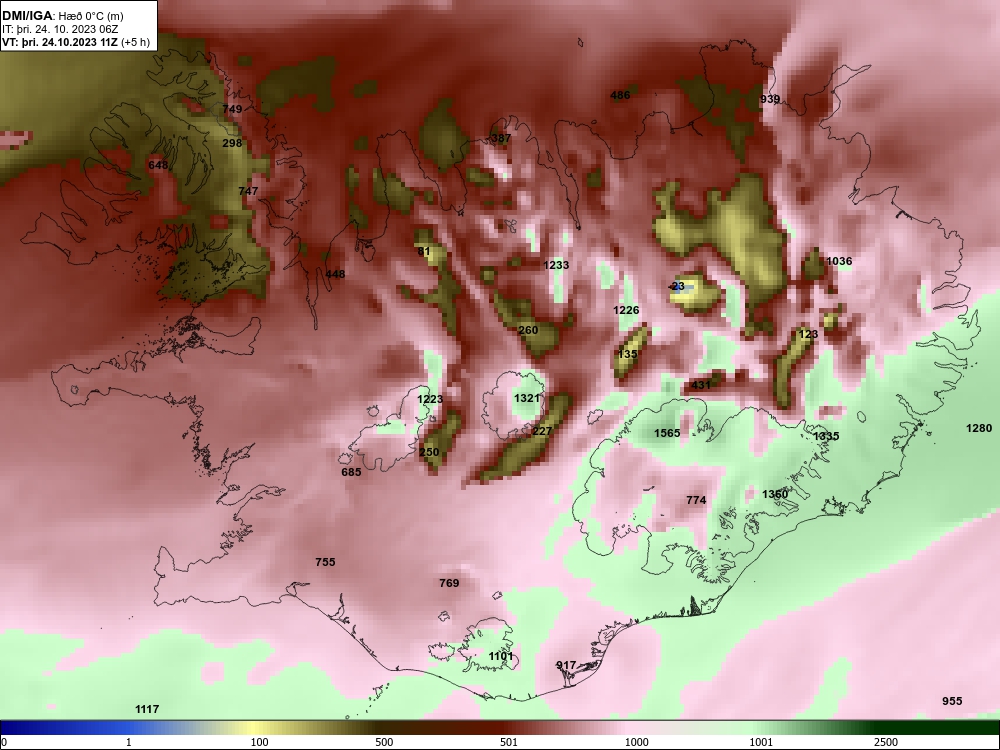Select the negative -23 value

[x=677, y=286]
